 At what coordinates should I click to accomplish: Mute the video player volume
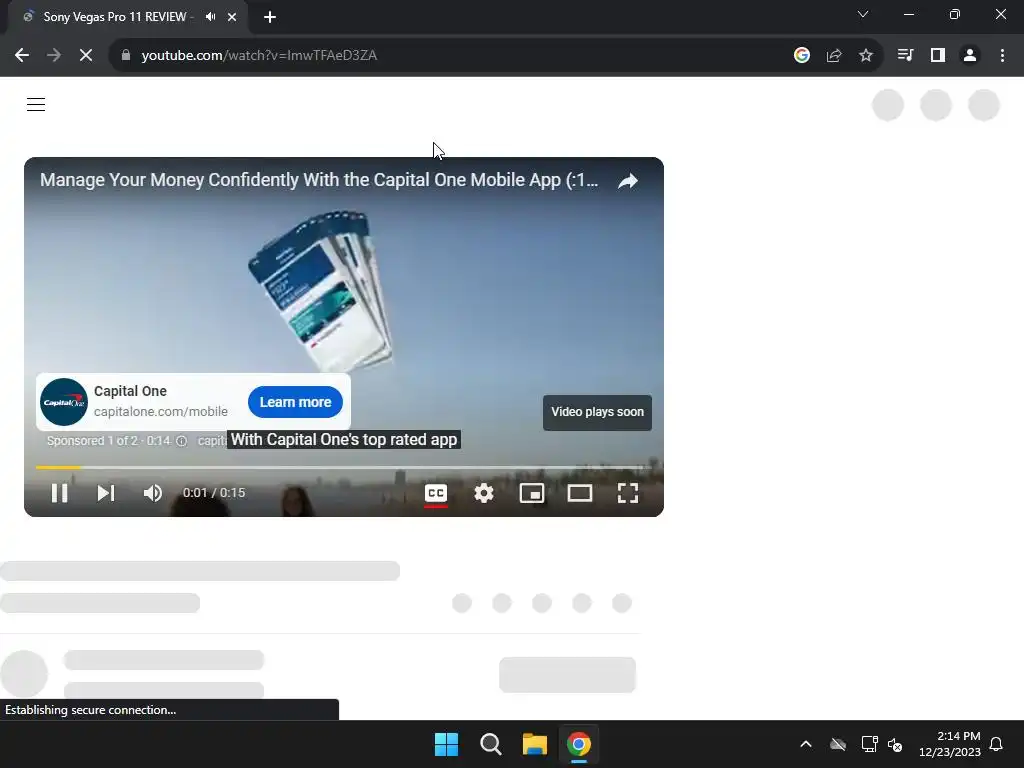153,493
